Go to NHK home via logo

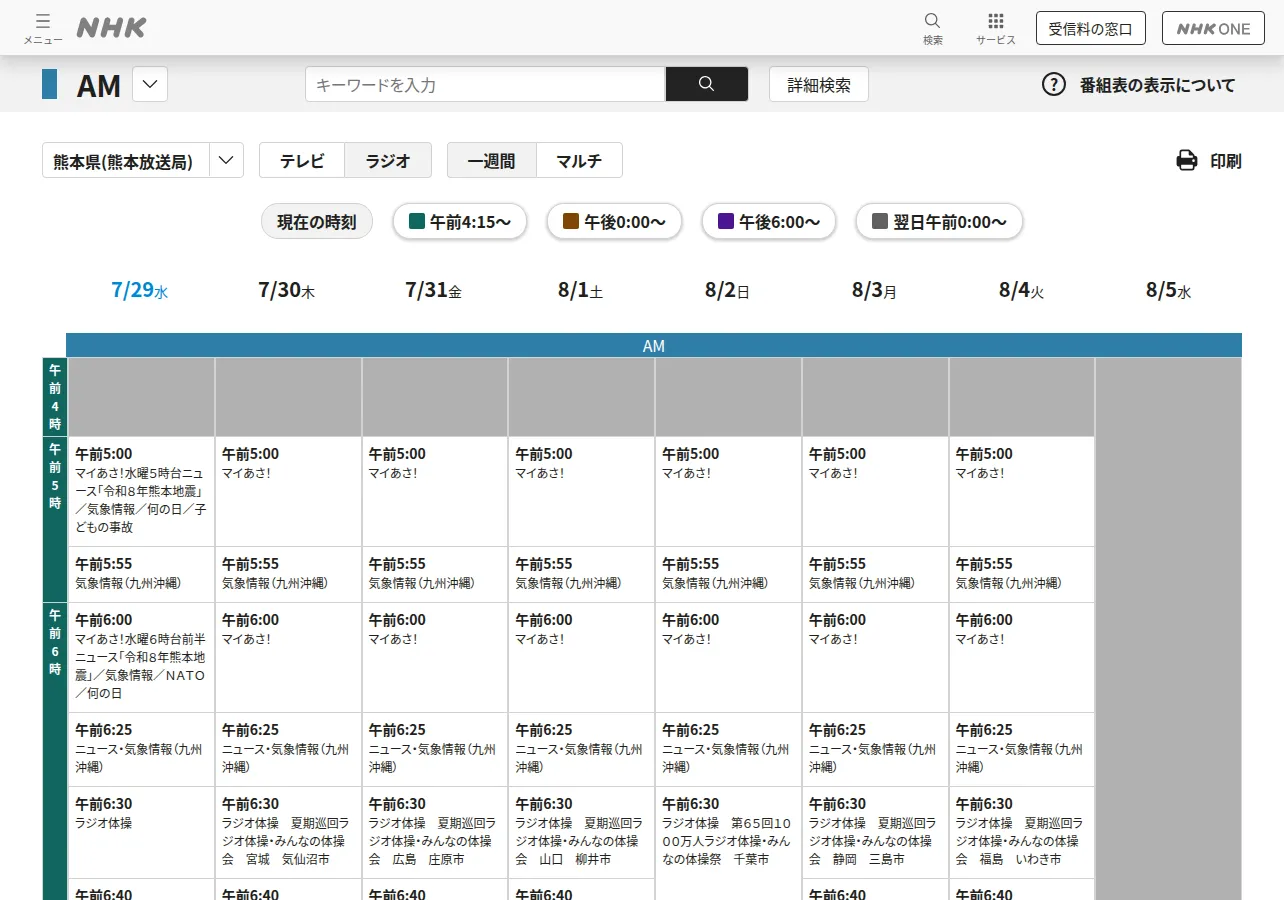(111, 28)
